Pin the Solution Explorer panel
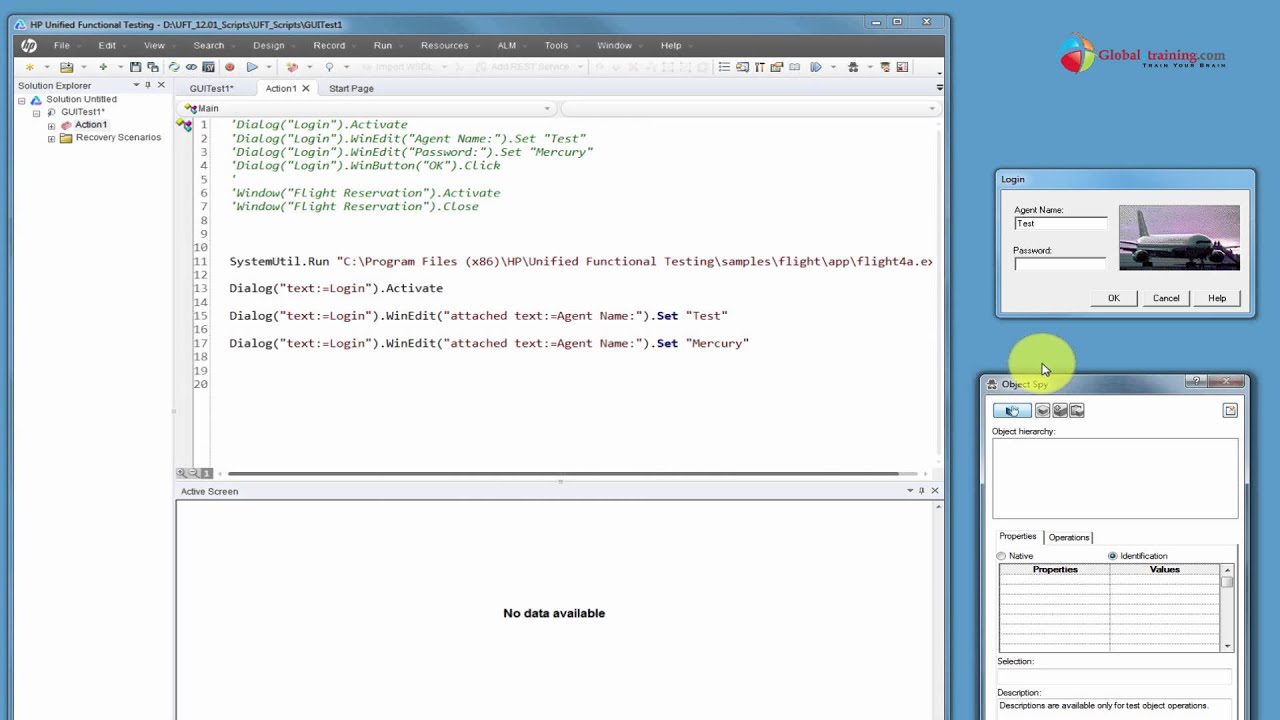1280x720 pixels. pyautogui.click(x=148, y=85)
